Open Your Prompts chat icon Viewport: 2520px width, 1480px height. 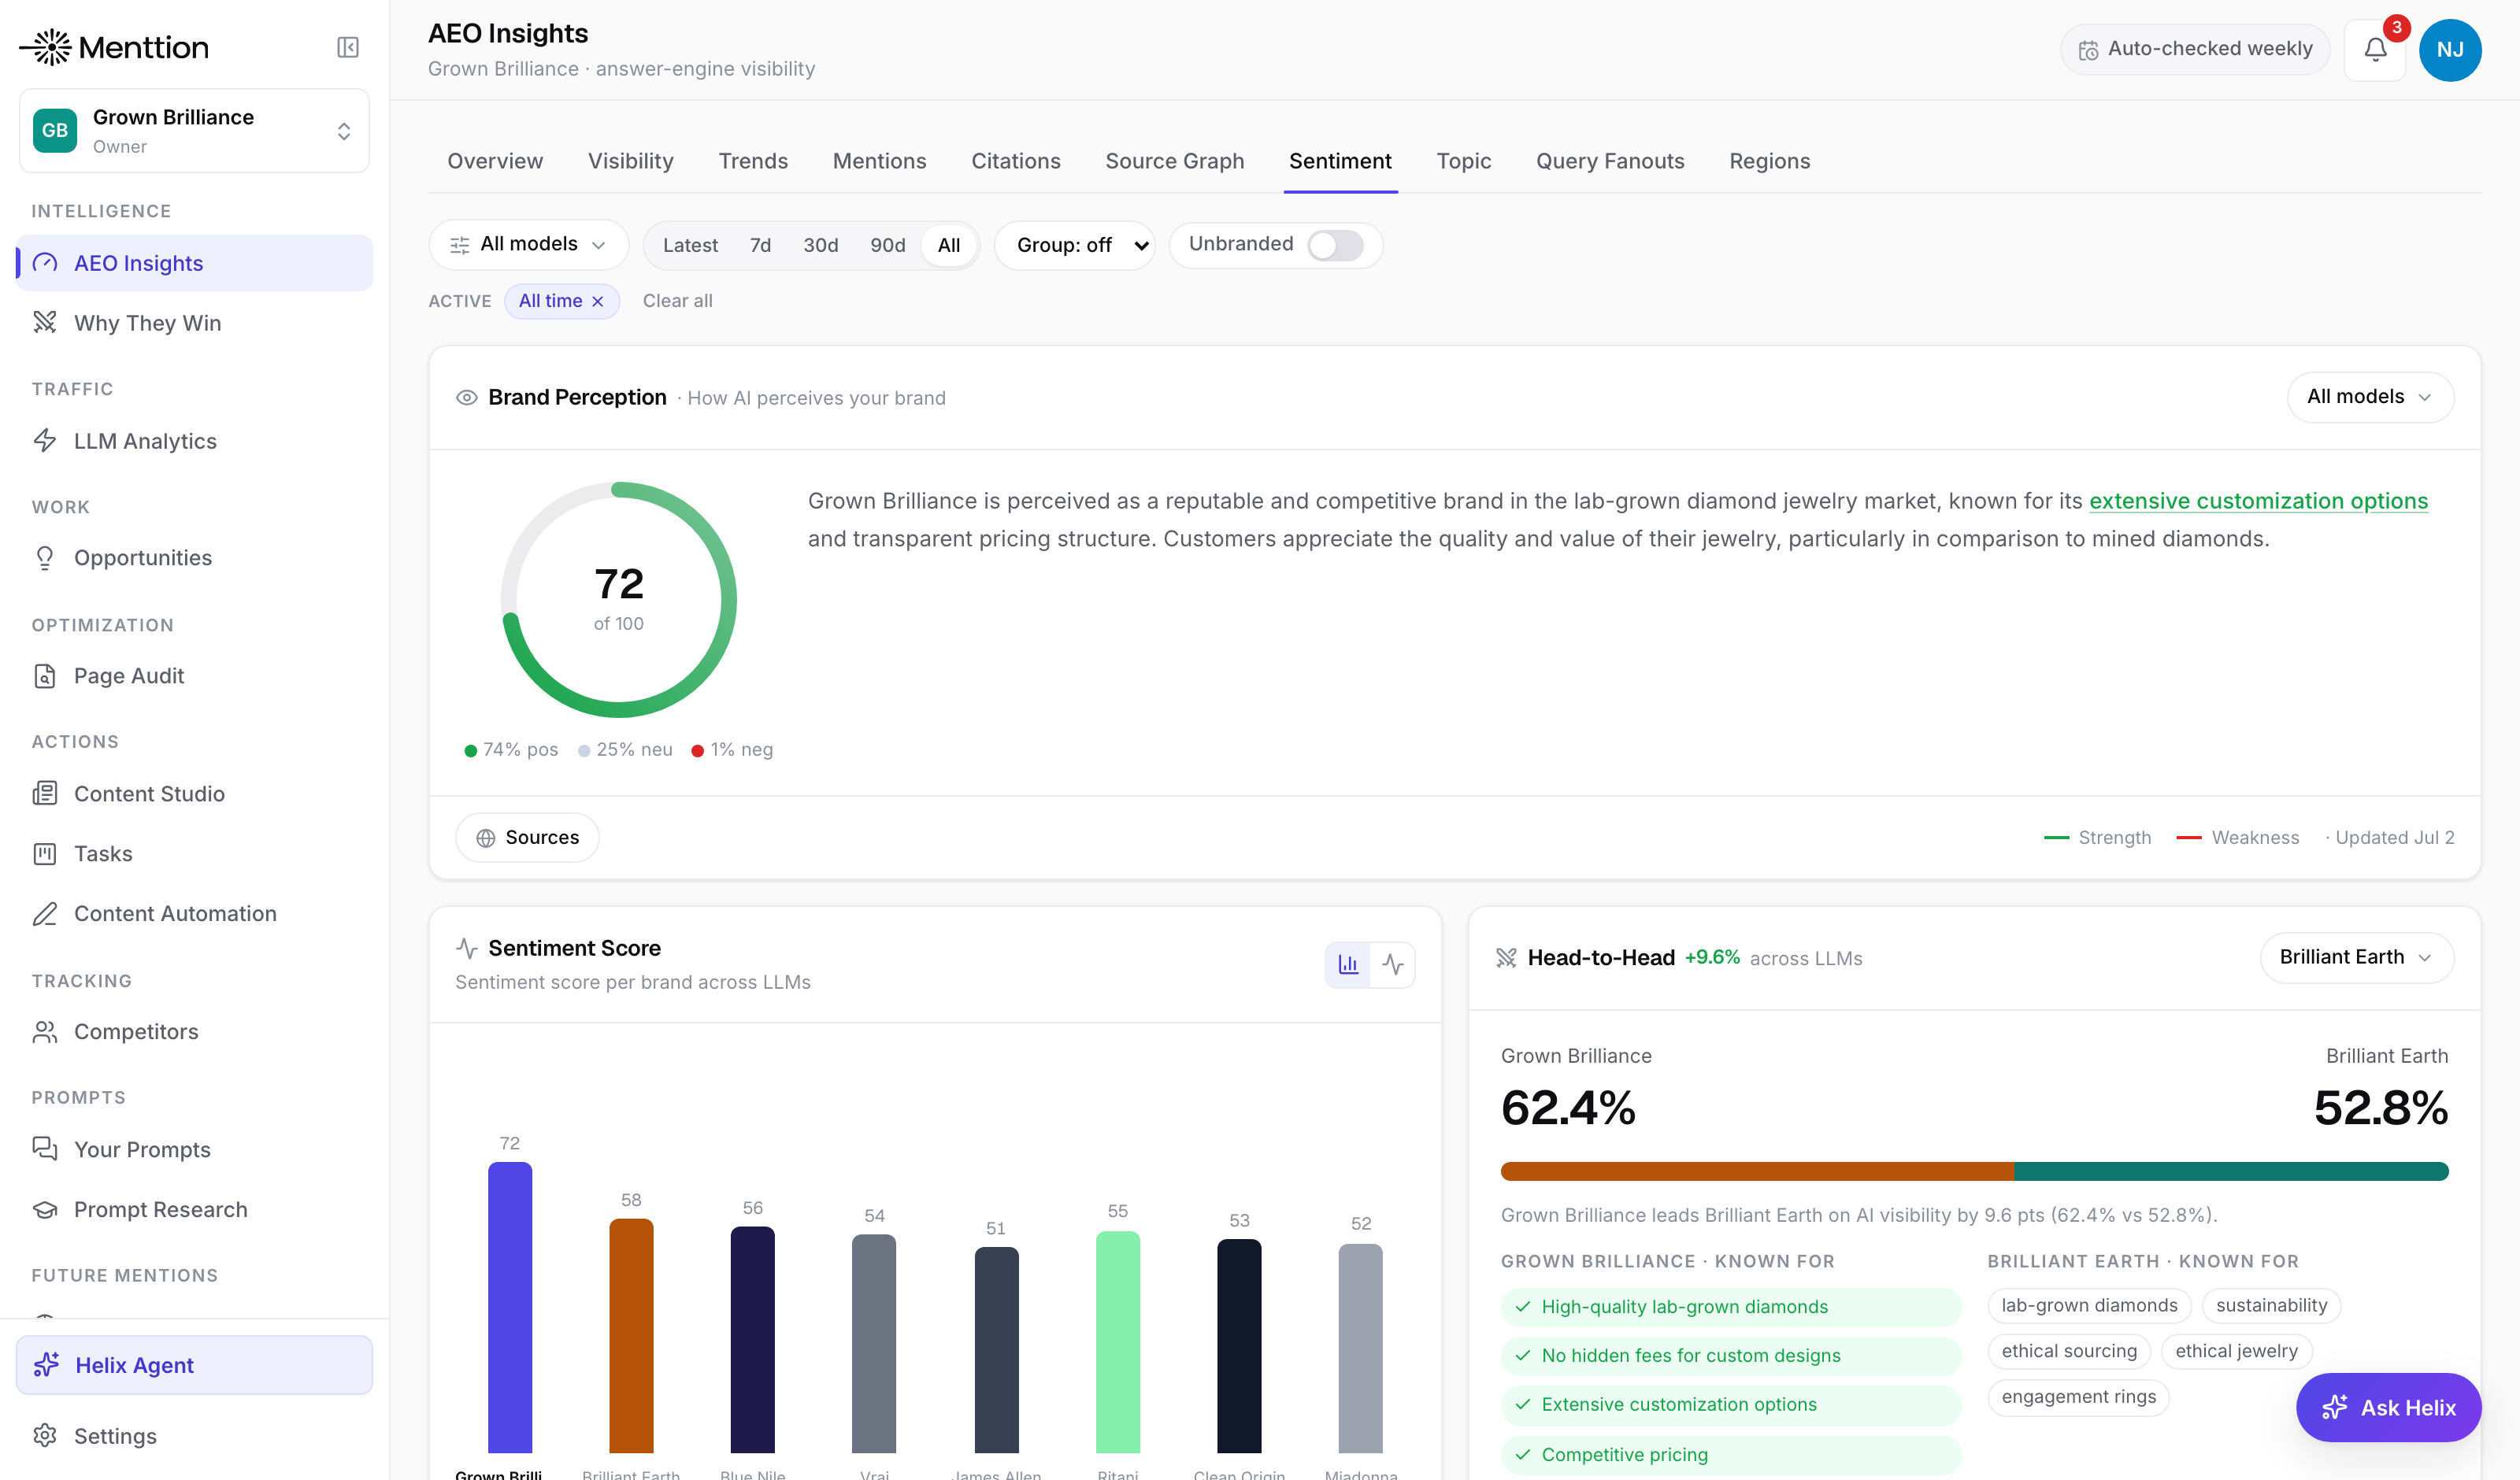pos(45,1148)
